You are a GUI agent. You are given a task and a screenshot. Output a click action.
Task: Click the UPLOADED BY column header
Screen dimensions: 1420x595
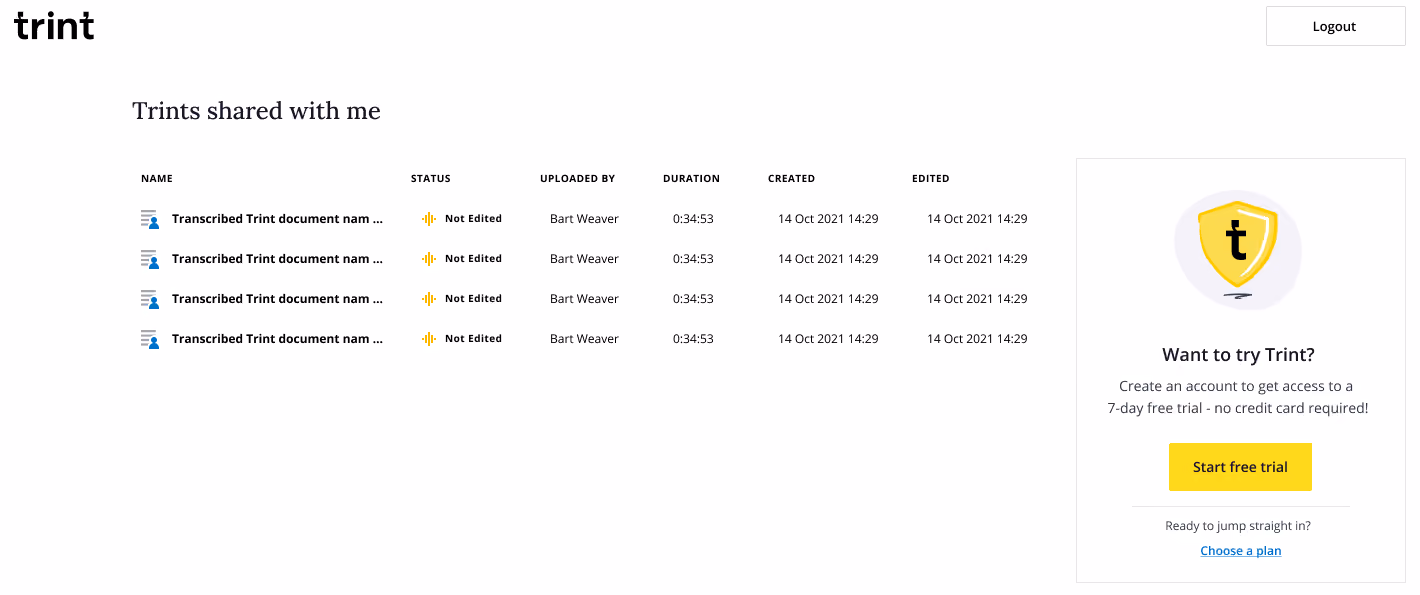(x=577, y=179)
